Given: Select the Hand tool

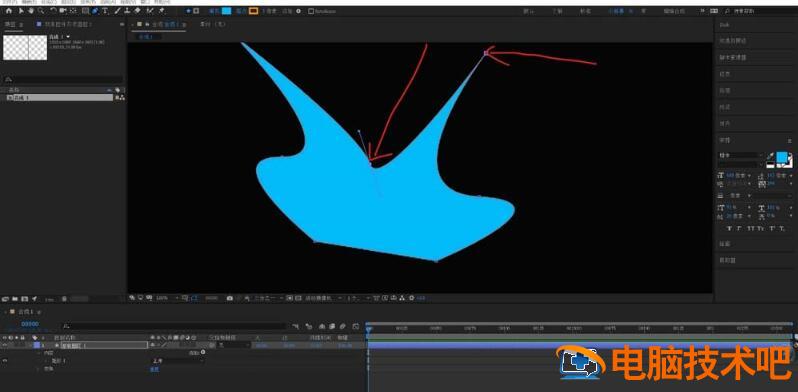Looking at the screenshot, I should [31, 11].
